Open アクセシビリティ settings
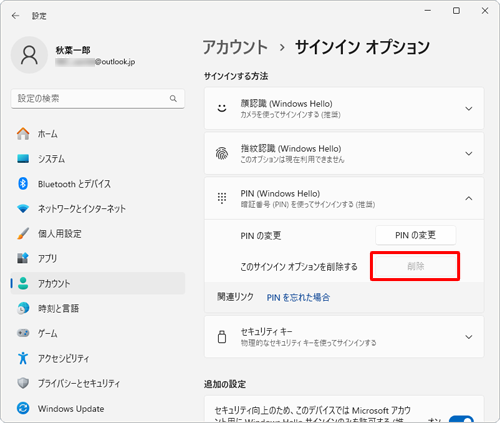 click(x=98, y=358)
